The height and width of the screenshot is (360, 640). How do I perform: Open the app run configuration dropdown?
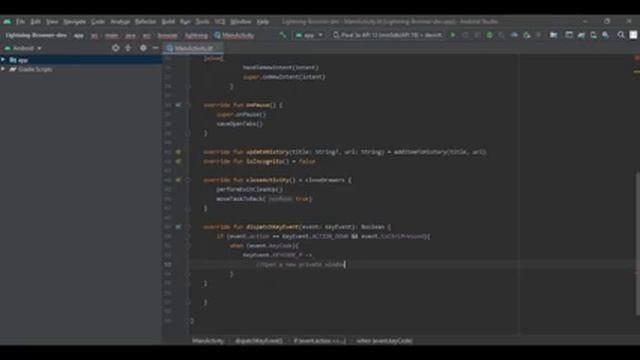click(x=309, y=36)
